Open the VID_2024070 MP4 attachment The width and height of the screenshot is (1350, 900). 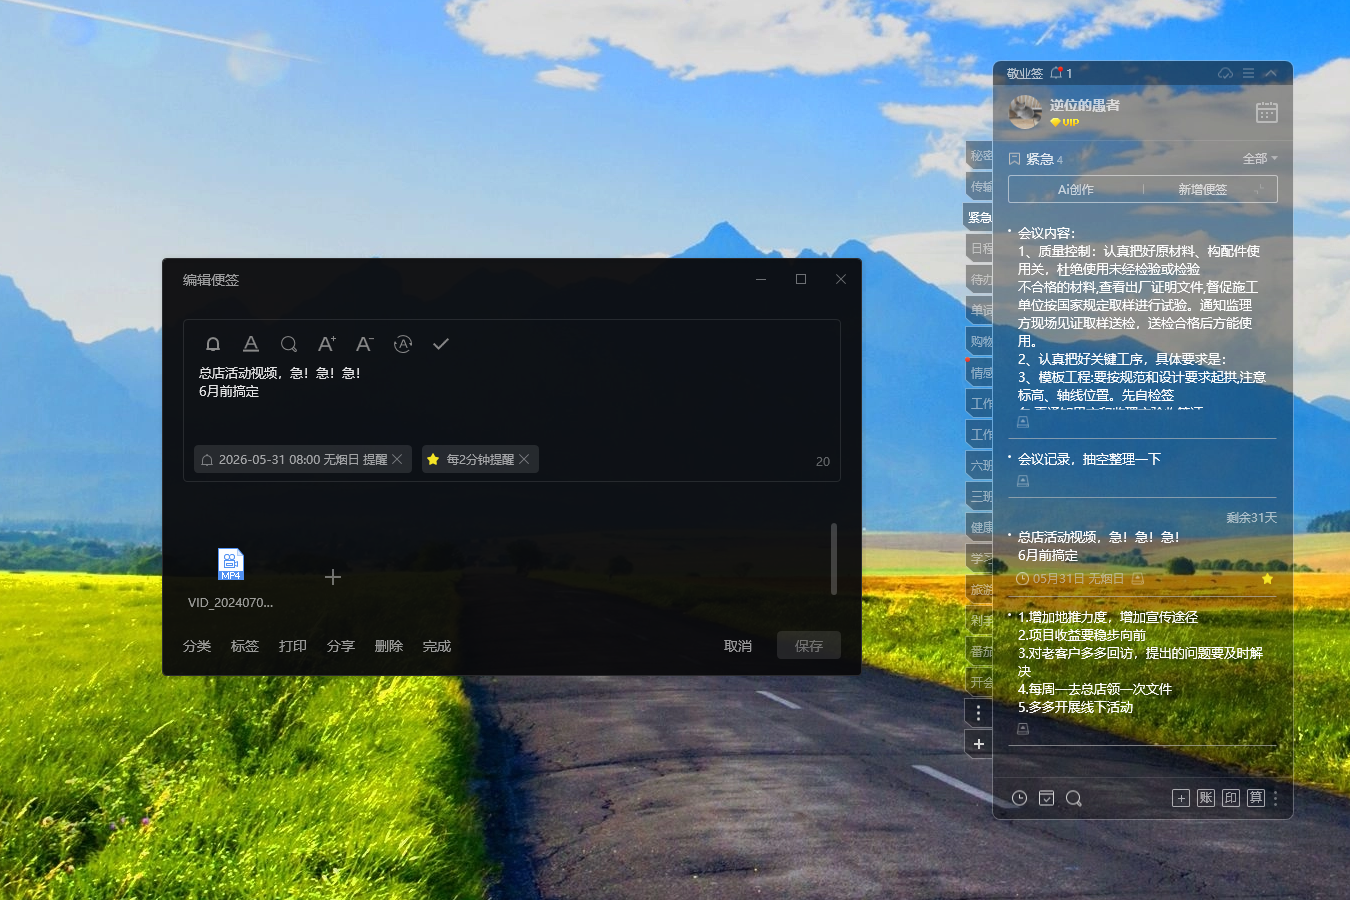(231, 565)
